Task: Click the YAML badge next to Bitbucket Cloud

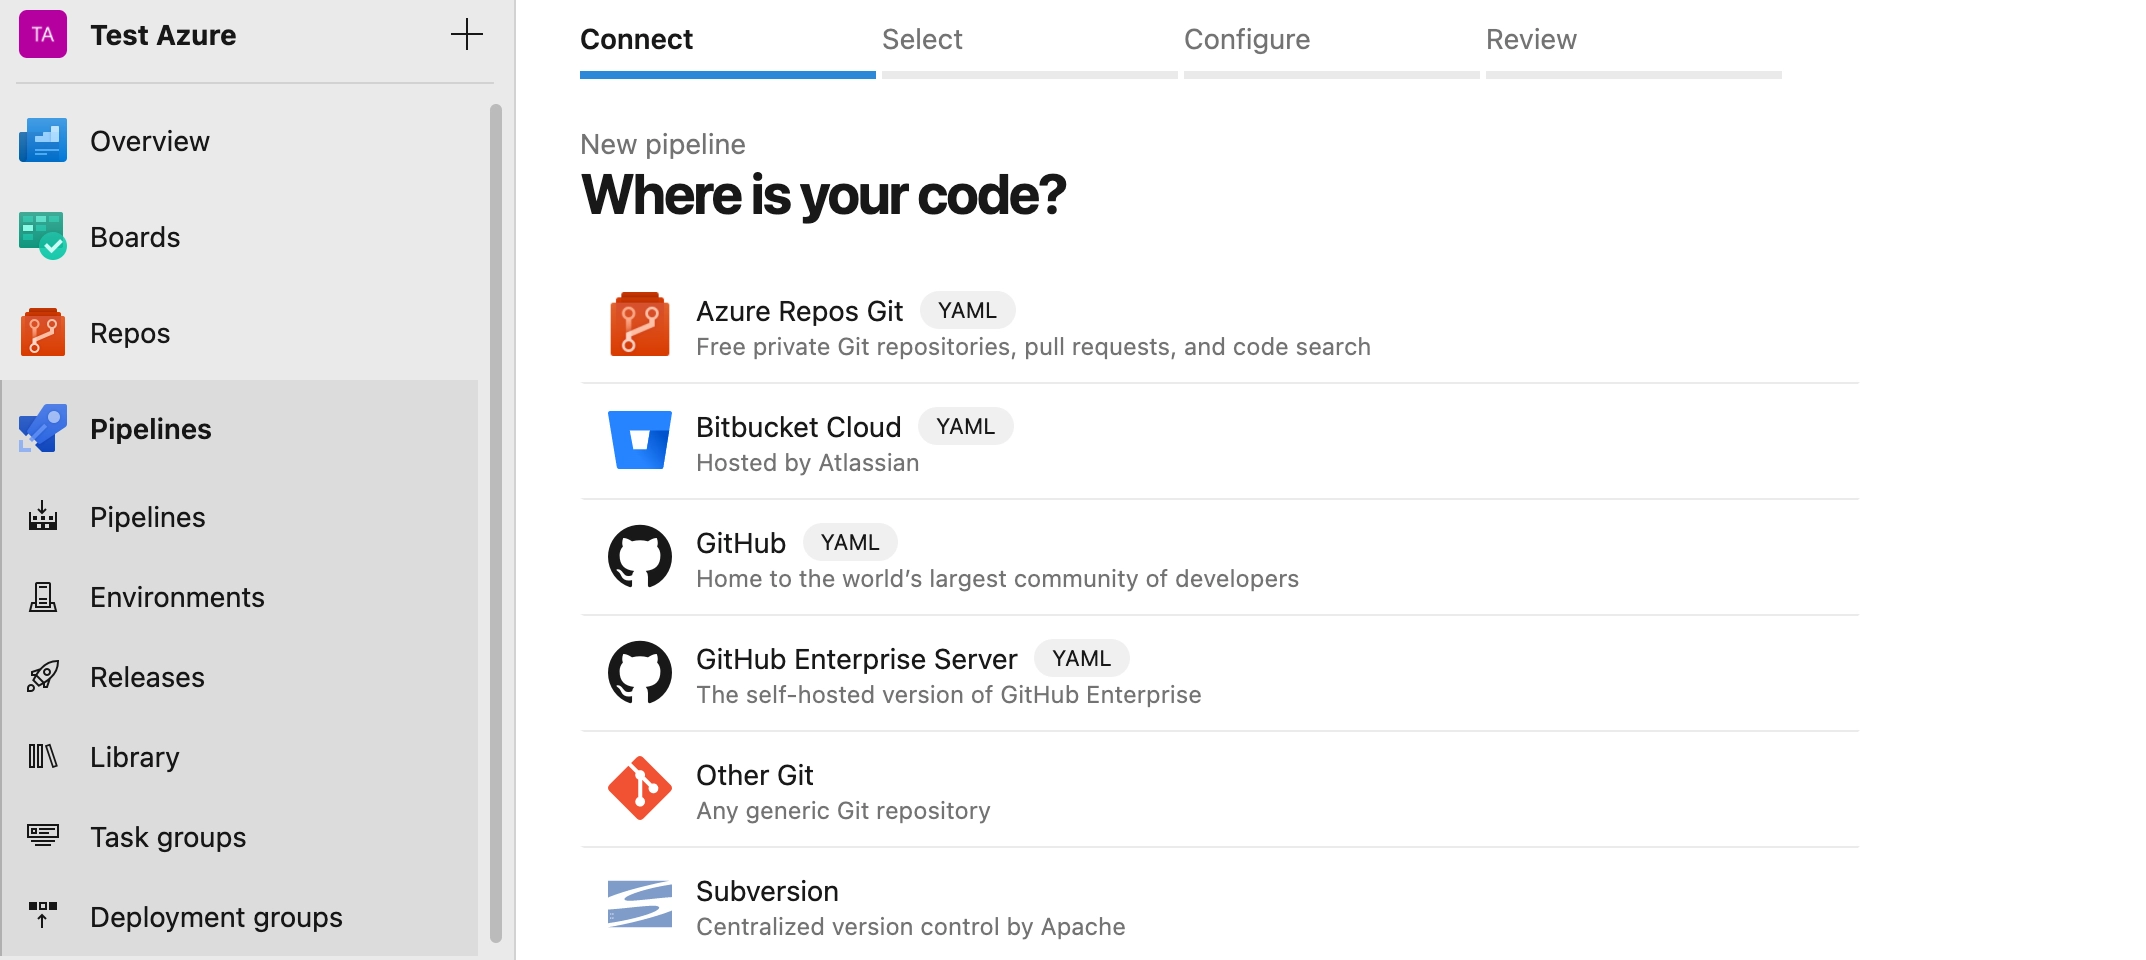Action: pyautogui.click(x=965, y=426)
